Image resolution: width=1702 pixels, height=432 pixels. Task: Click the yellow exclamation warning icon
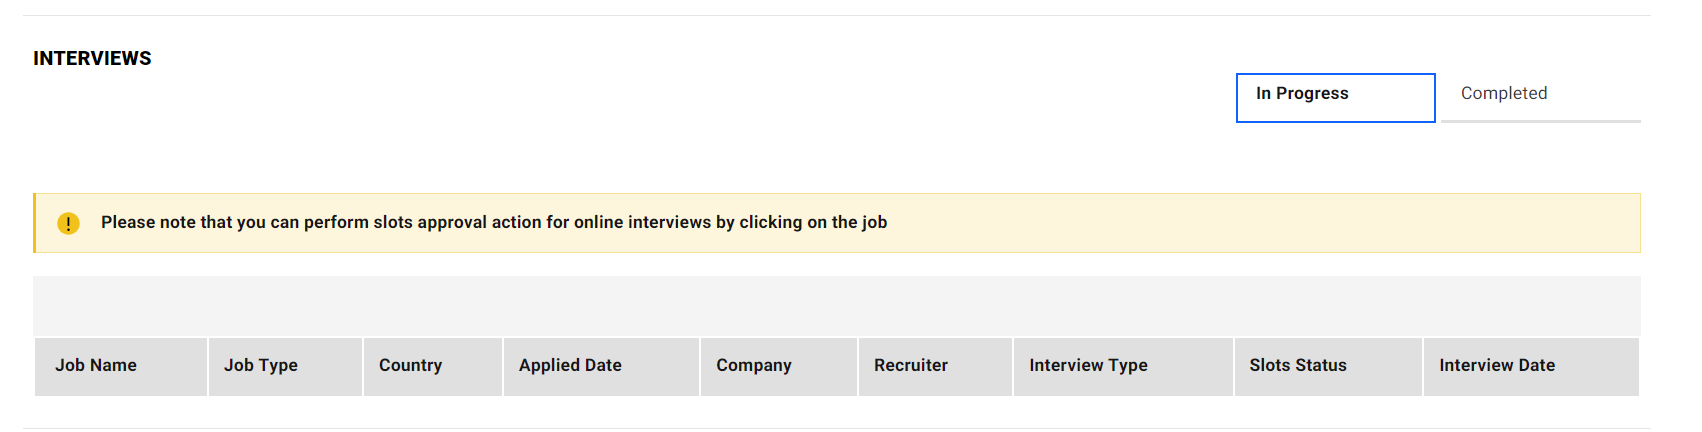click(68, 223)
